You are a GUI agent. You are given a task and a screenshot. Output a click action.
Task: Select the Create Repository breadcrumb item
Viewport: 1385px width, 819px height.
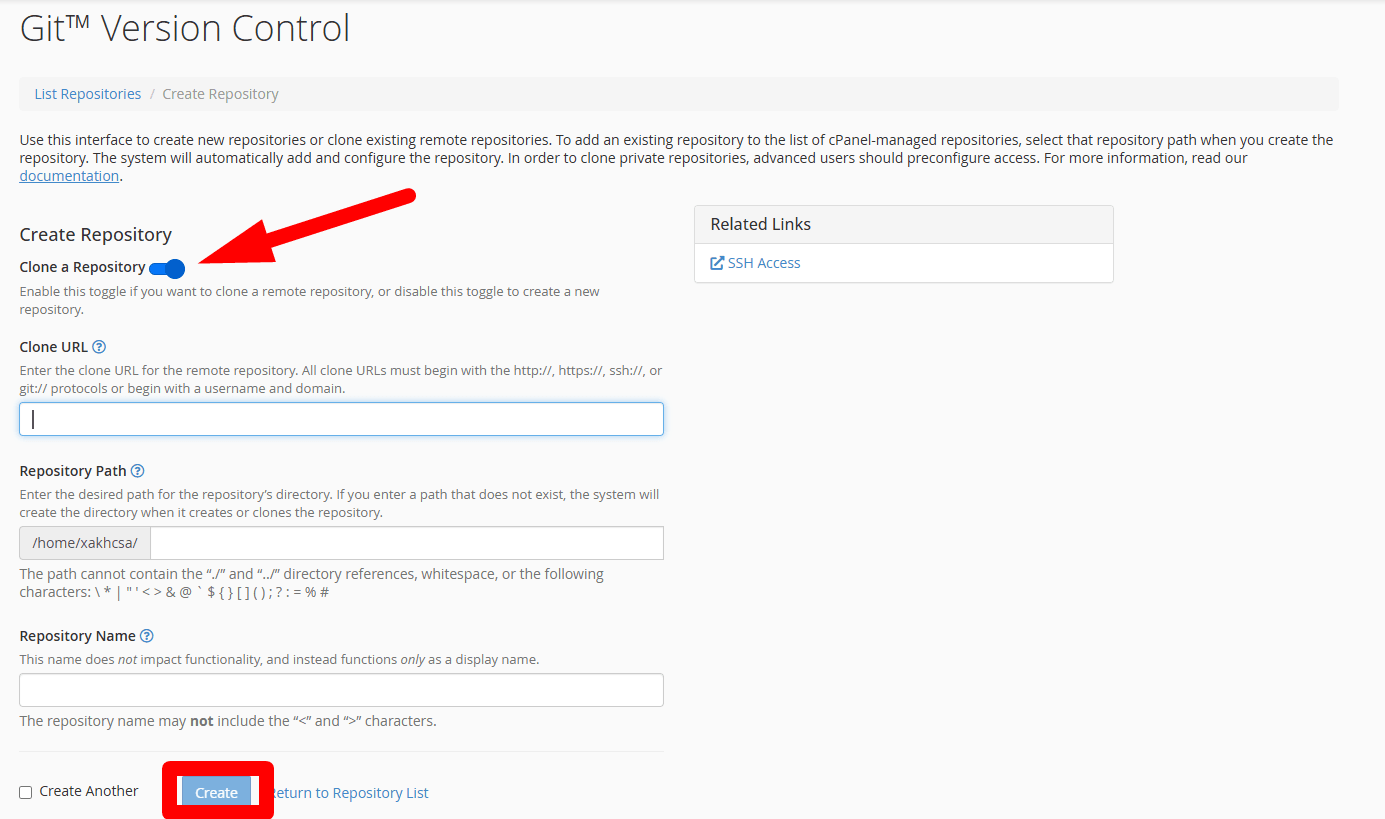click(220, 94)
